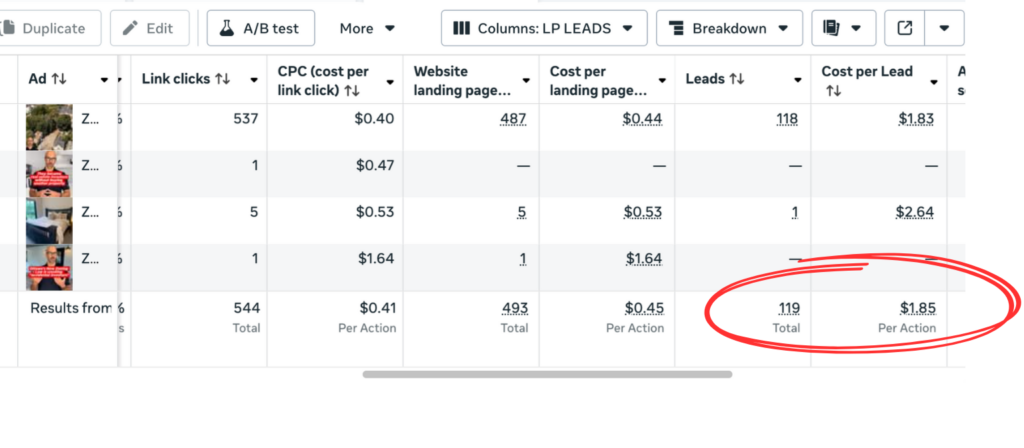Viewport: 1024px width, 448px height.
Task: Open the reports icon dropdown
Action: (x=843, y=28)
